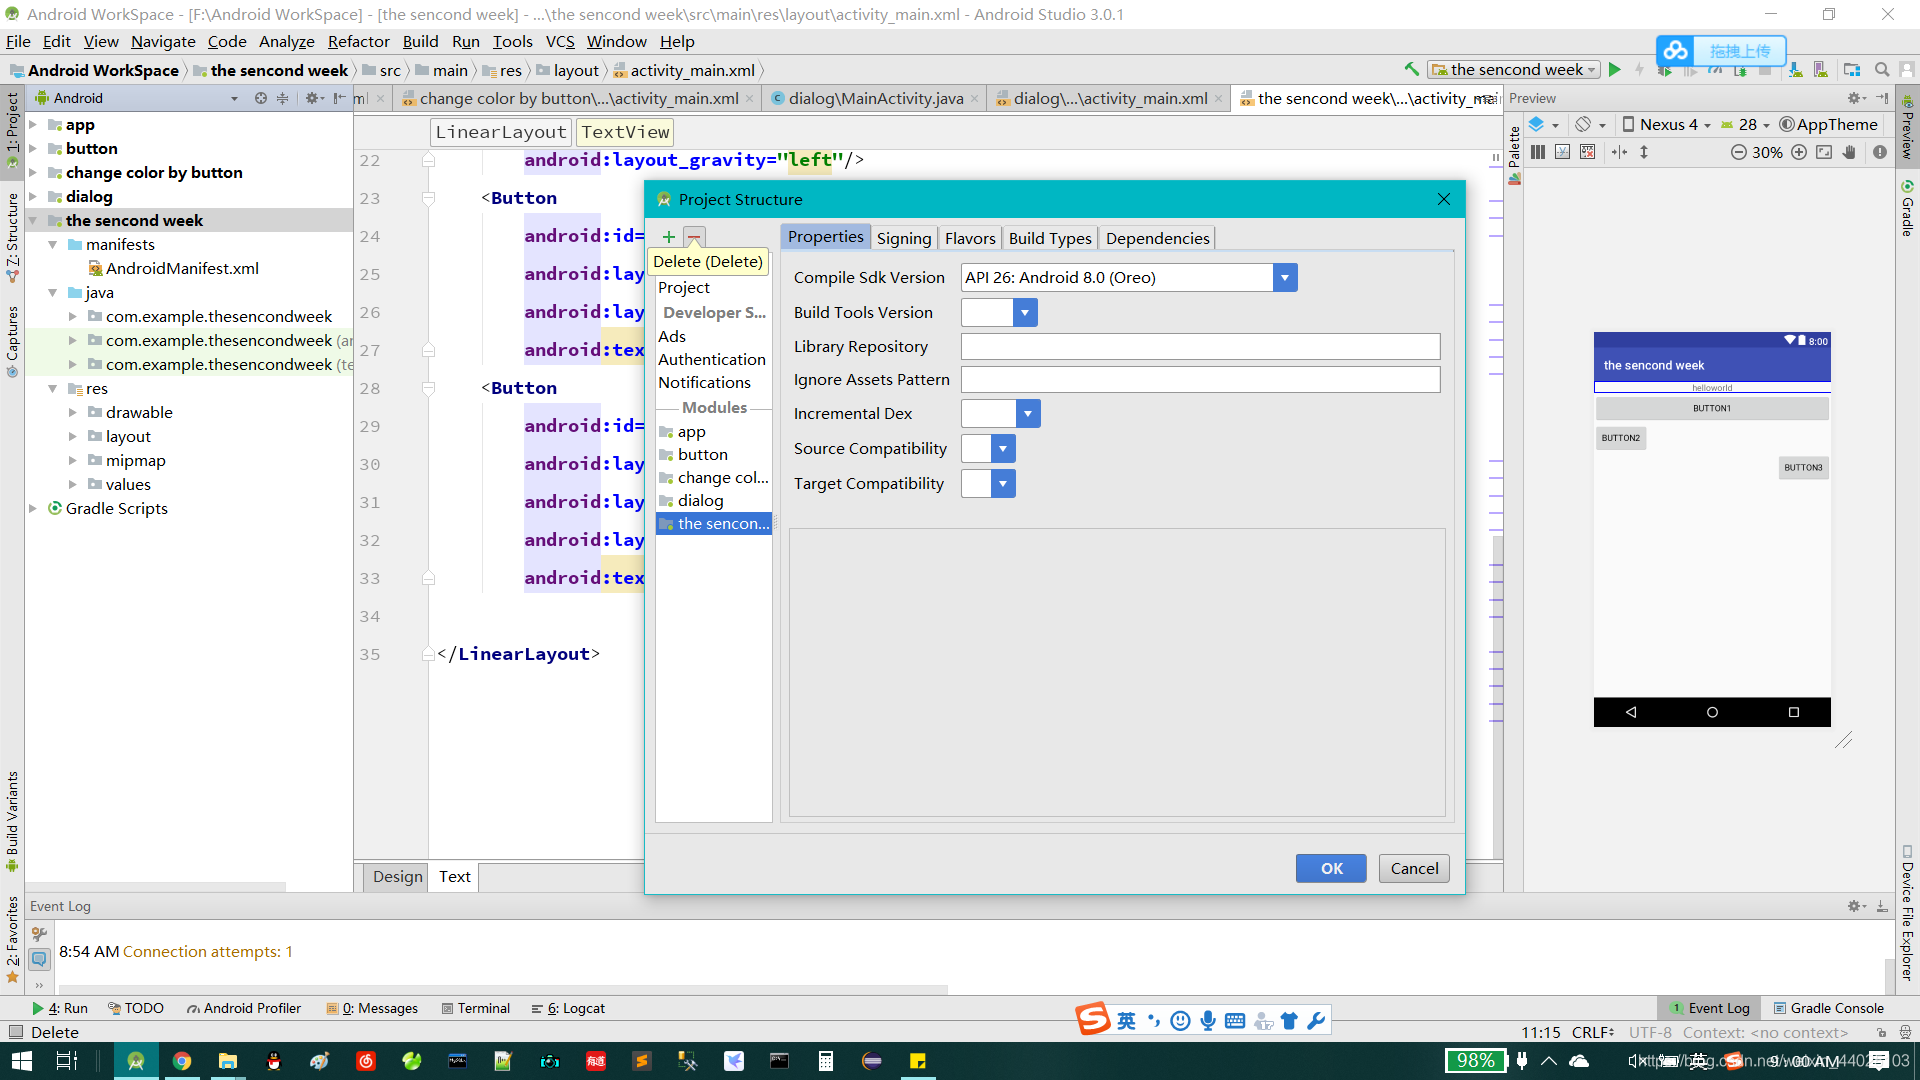The width and height of the screenshot is (1920, 1080).
Task: Click the Event Log settings gear icon
Action: (1855, 906)
